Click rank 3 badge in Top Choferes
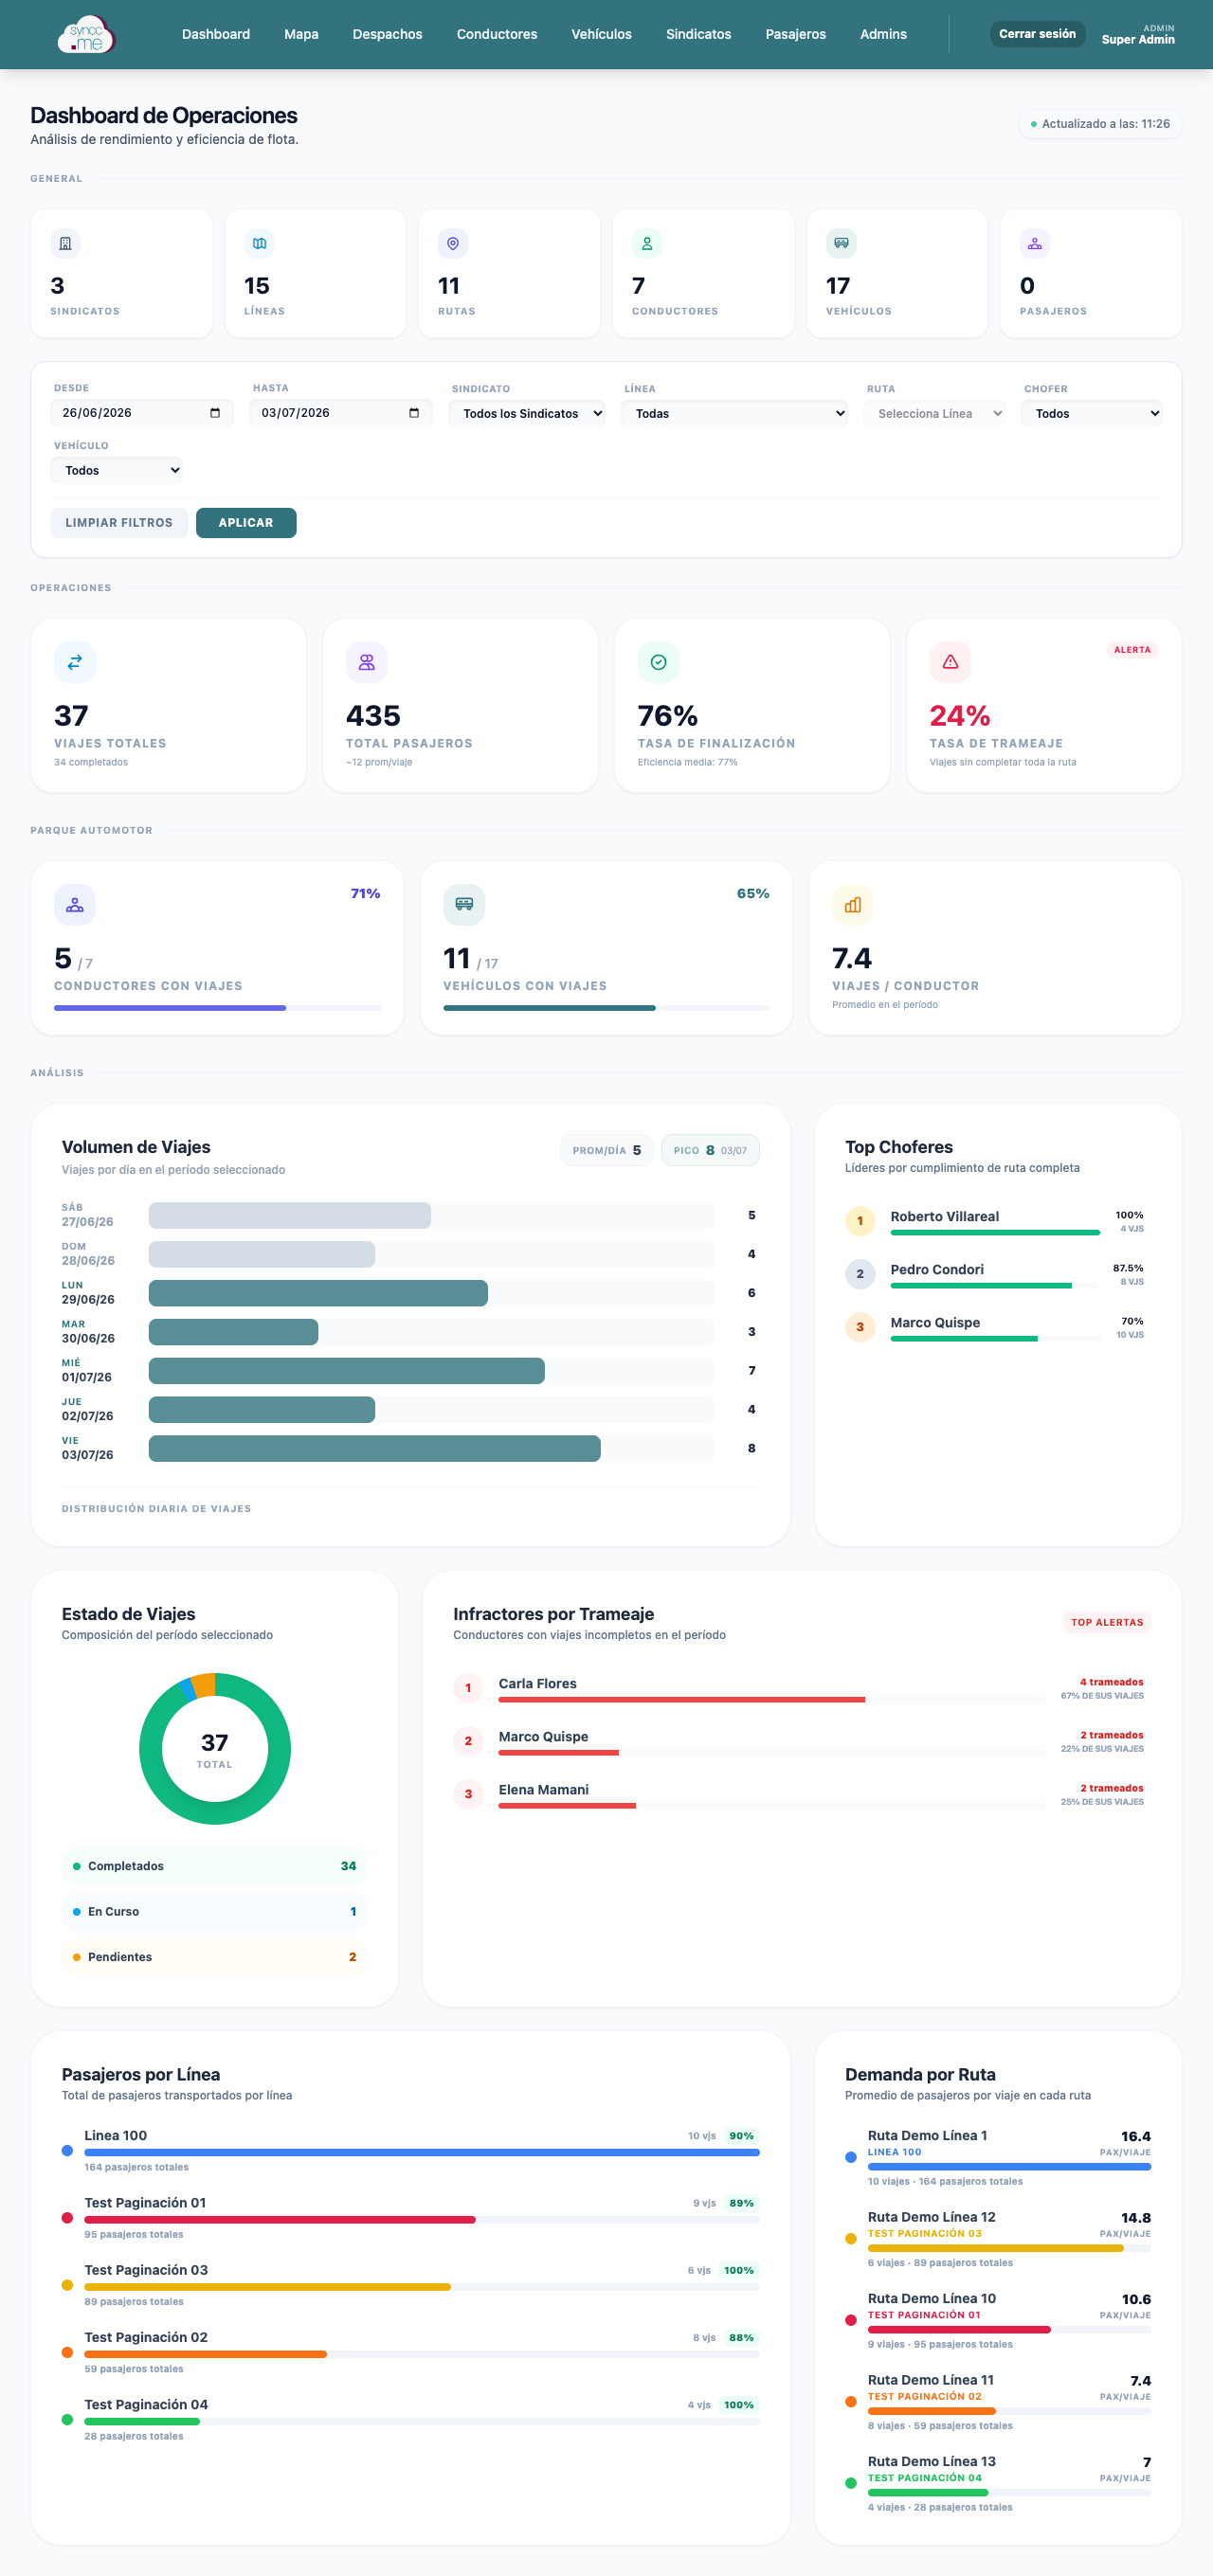 coord(860,1327)
